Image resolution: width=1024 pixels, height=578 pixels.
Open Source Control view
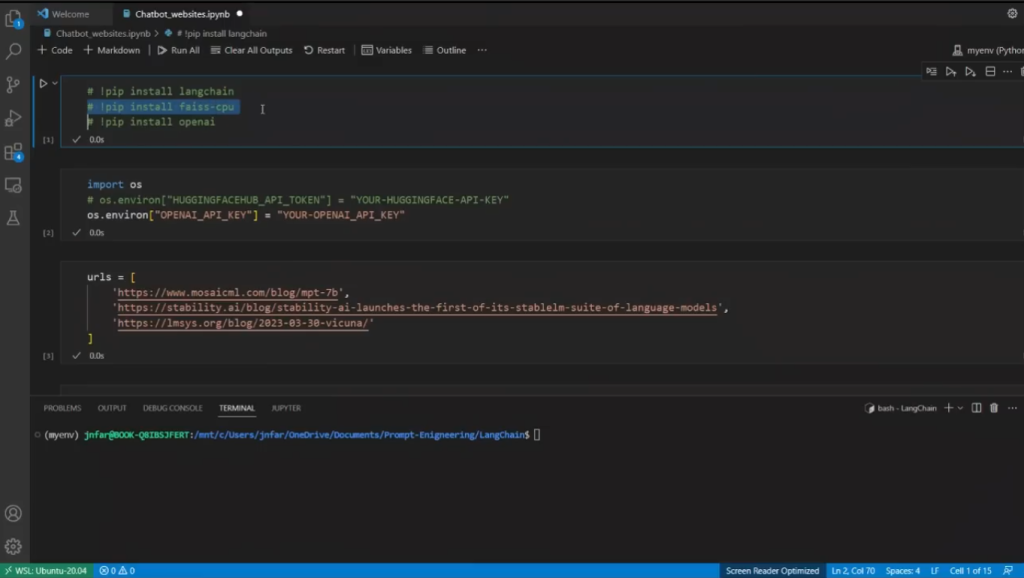[13, 84]
